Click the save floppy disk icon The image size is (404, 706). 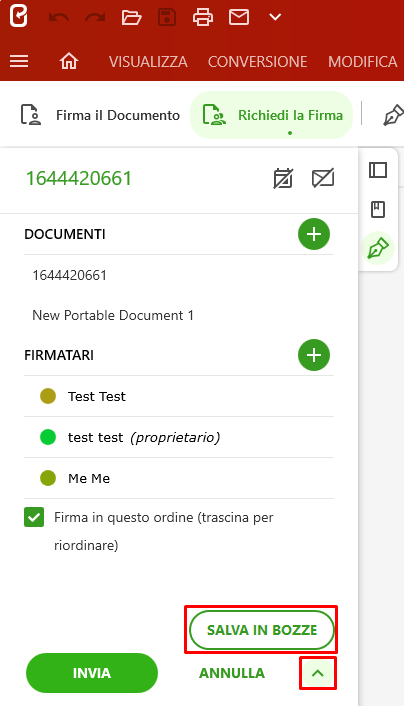(x=167, y=18)
